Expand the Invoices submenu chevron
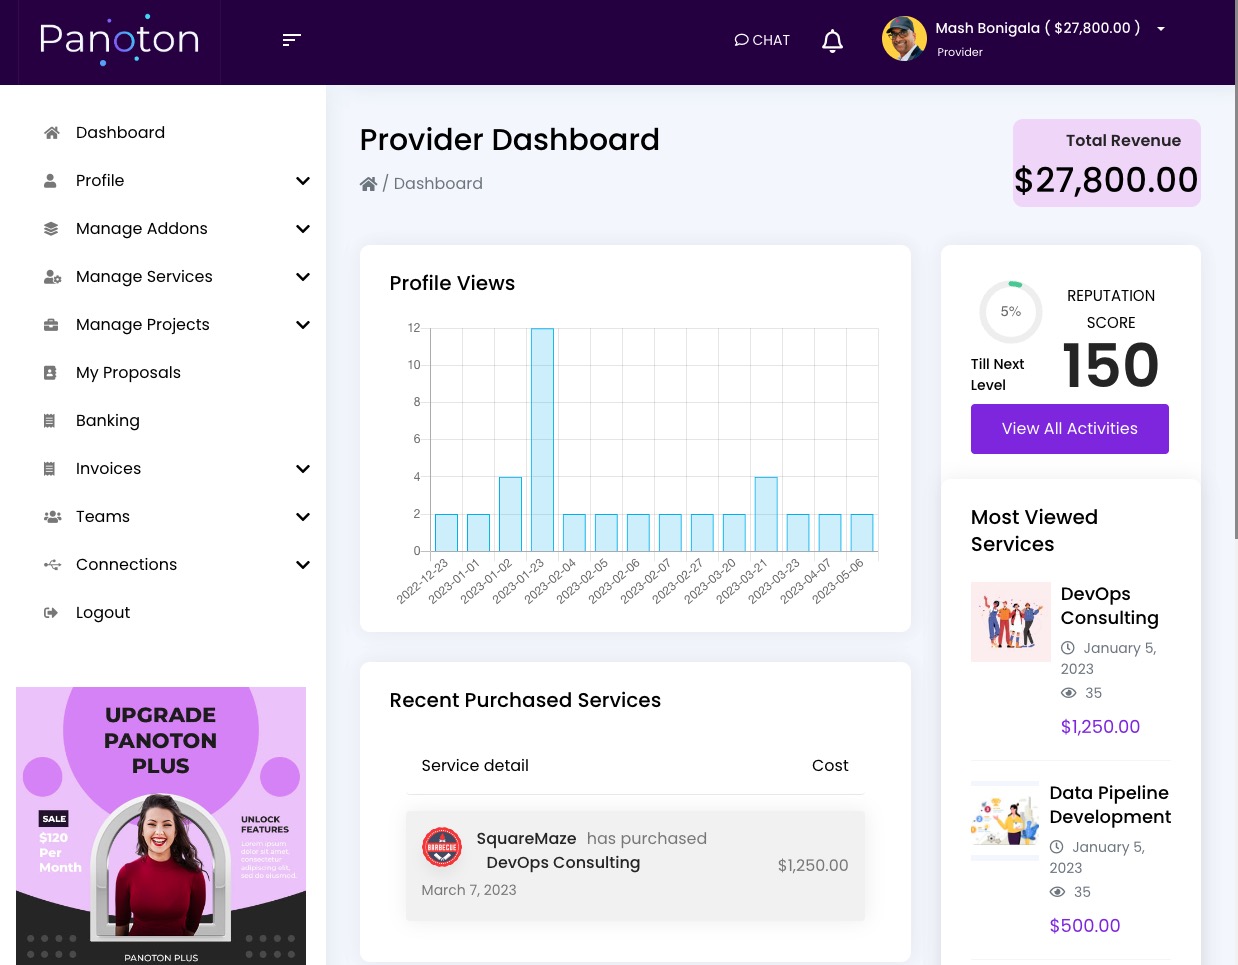 [303, 469]
